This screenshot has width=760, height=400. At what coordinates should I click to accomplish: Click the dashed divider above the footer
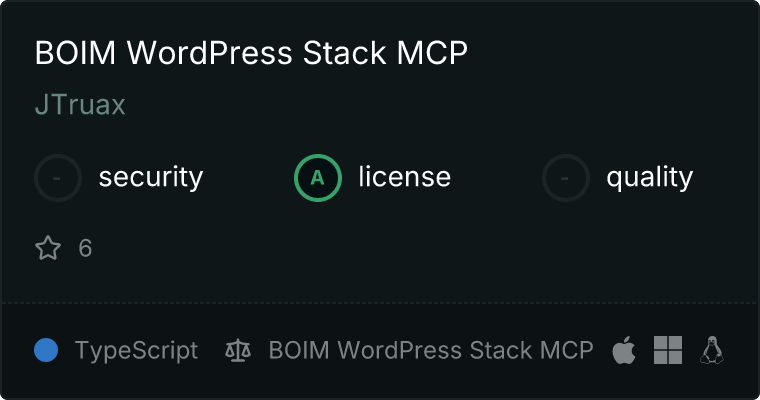click(380, 303)
